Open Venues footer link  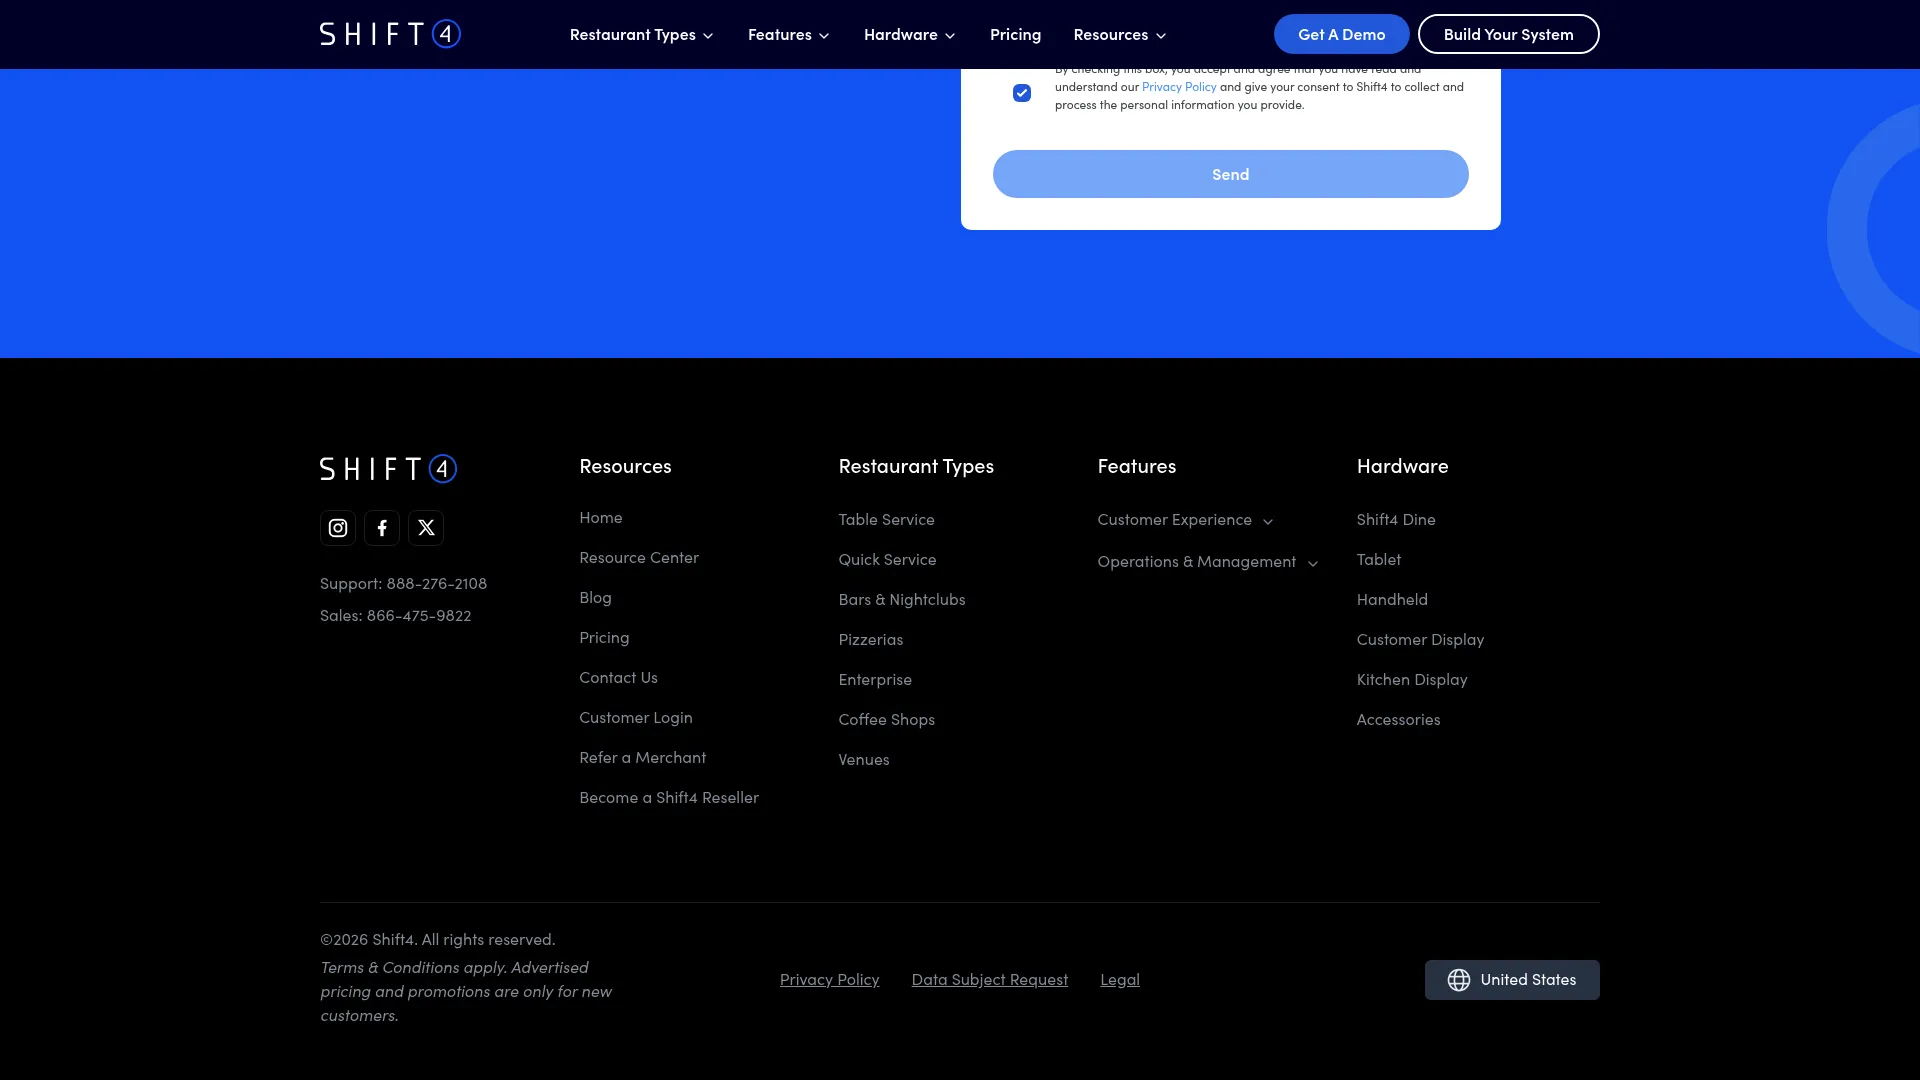coord(864,760)
